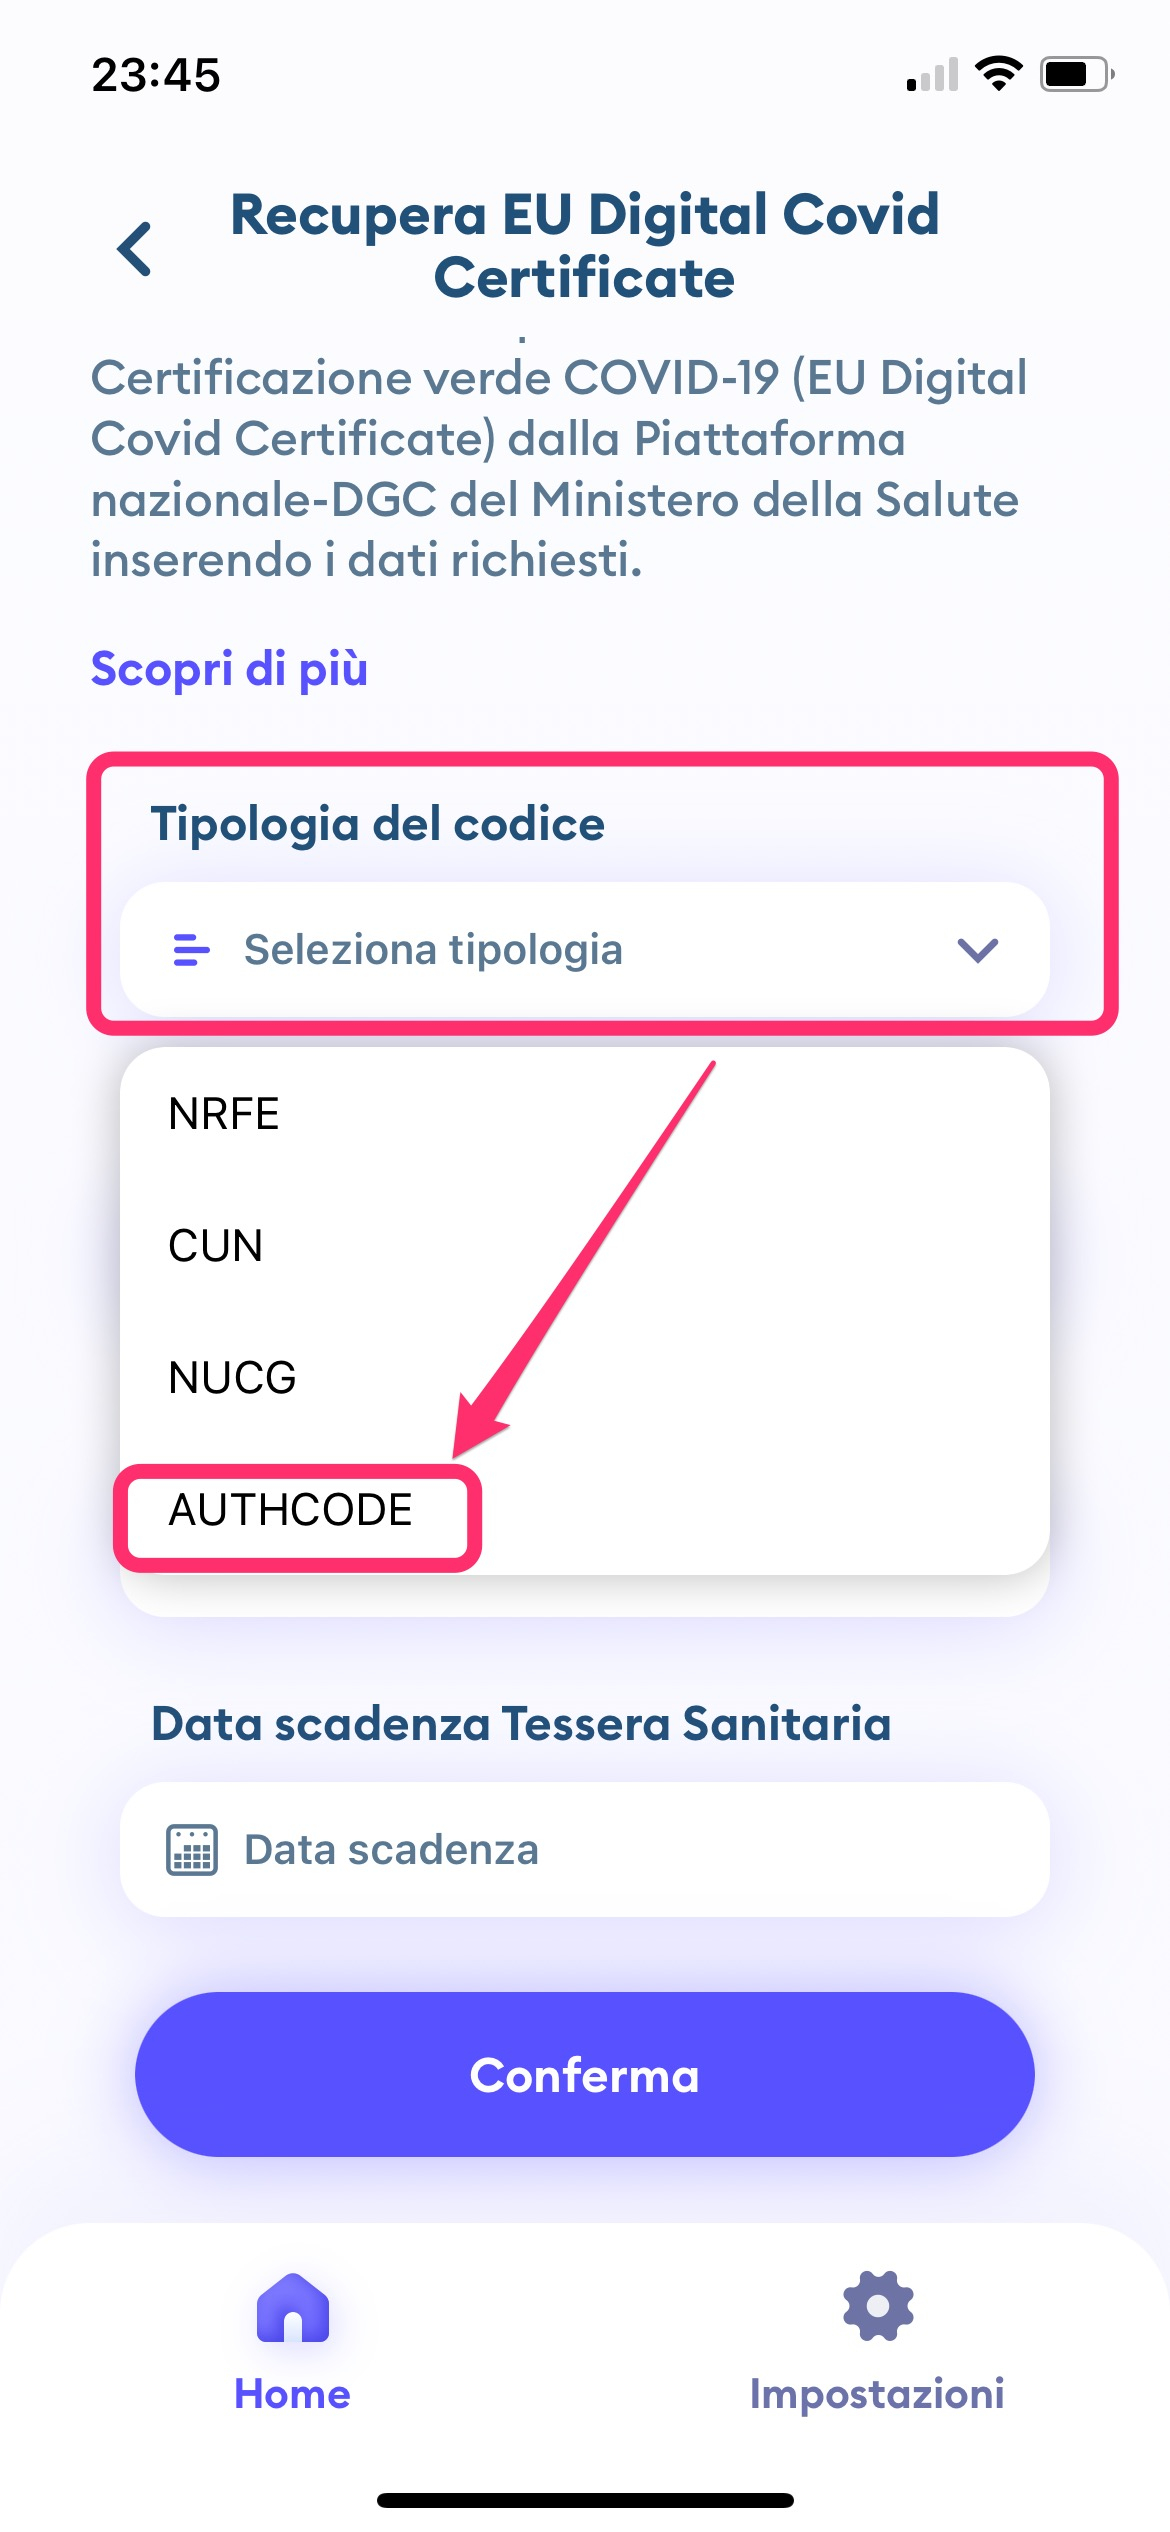This screenshot has width=1170, height=2532.
Task: Tap the back arrow icon
Action: pyautogui.click(x=135, y=248)
